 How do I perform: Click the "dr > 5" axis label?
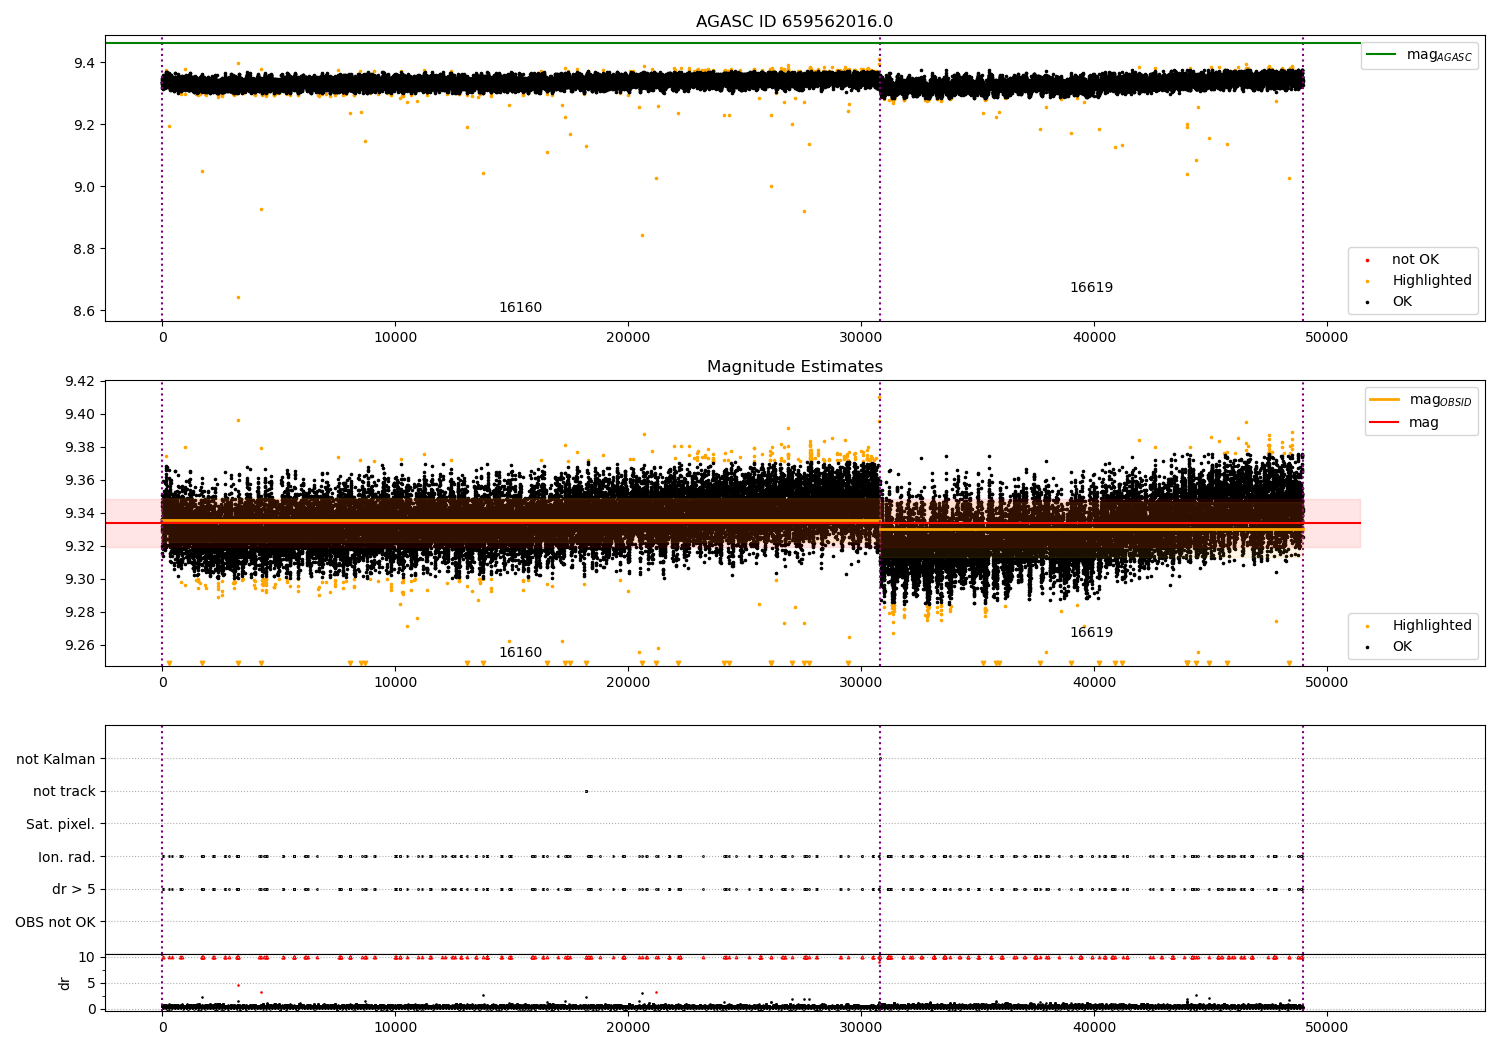point(74,890)
